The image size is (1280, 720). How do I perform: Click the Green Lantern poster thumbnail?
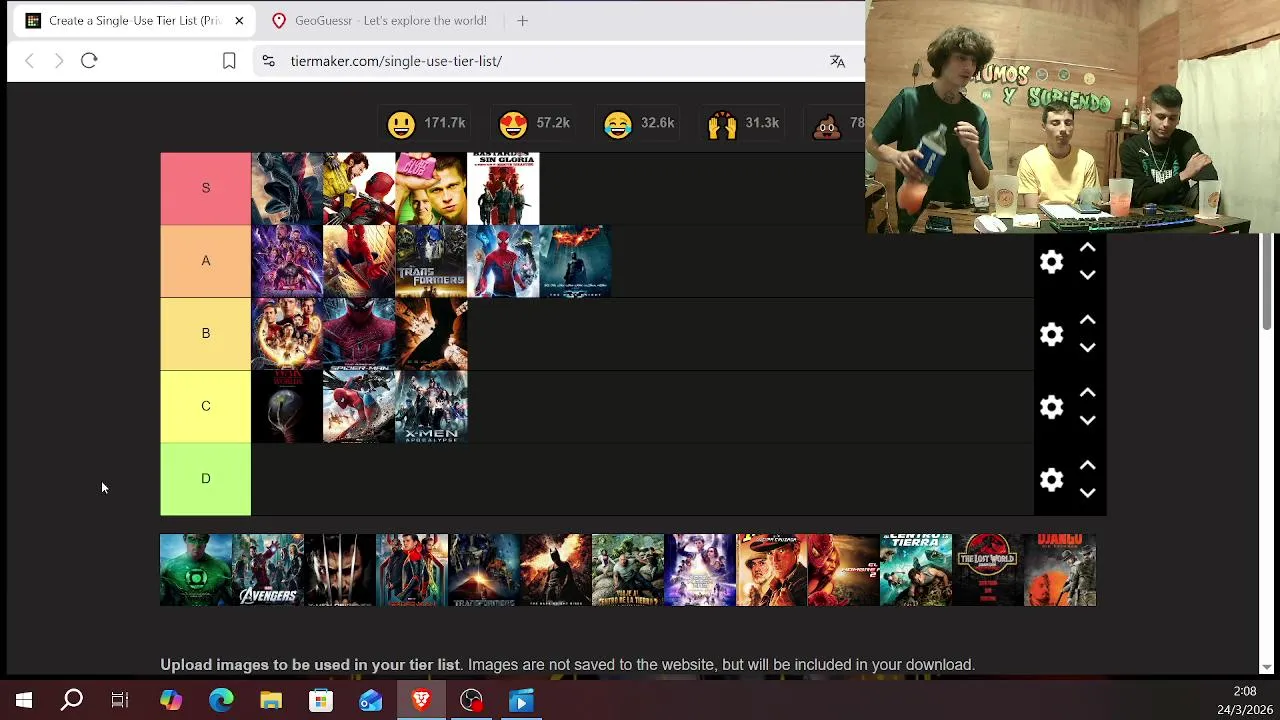pyautogui.click(x=196, y=570)
